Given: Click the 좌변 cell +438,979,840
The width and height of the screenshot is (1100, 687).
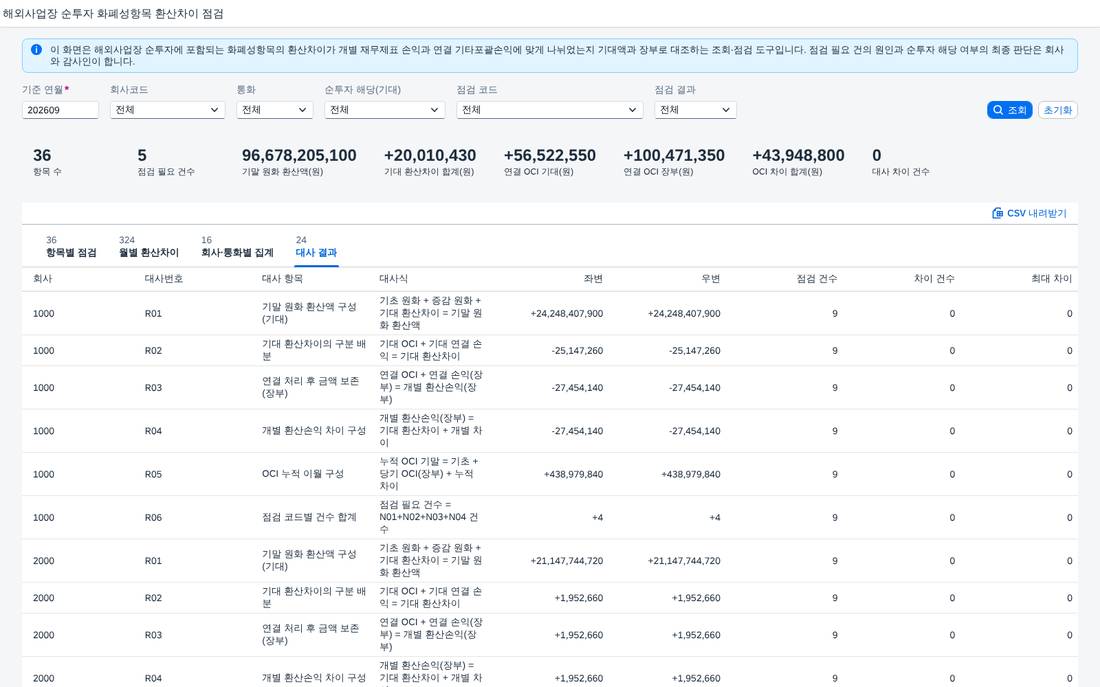Looking at the screenshot, I should coord(574,474).
